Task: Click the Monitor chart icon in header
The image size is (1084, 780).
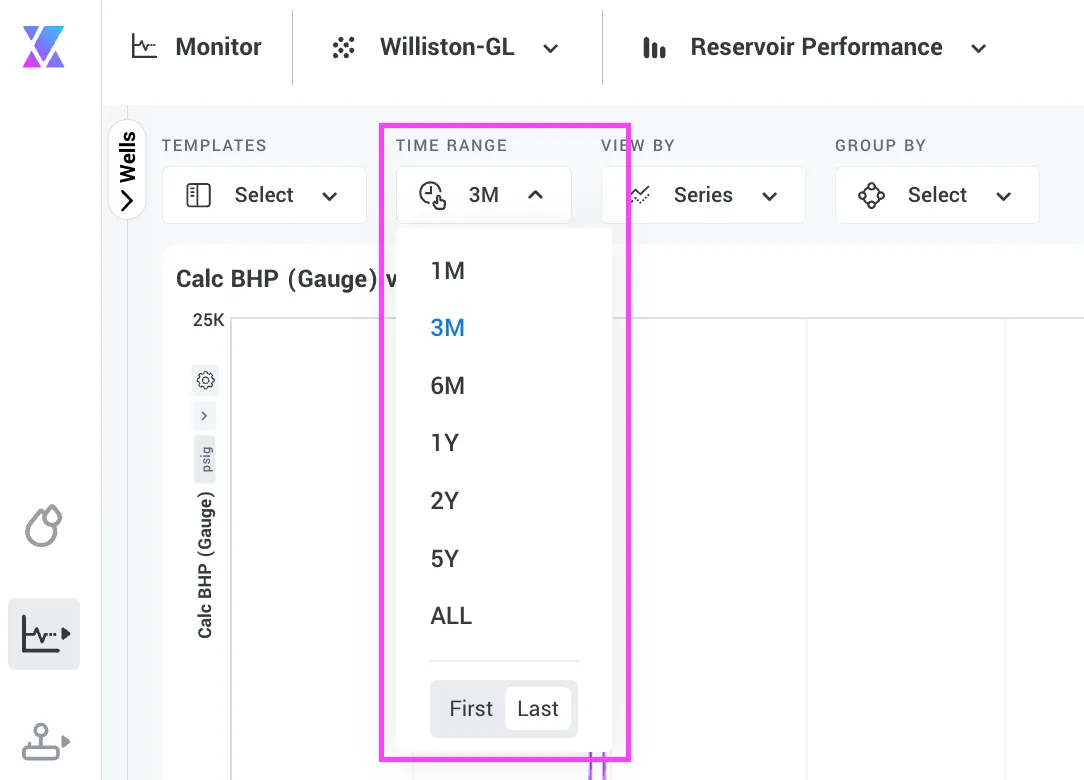Action: tap(144, 46)
